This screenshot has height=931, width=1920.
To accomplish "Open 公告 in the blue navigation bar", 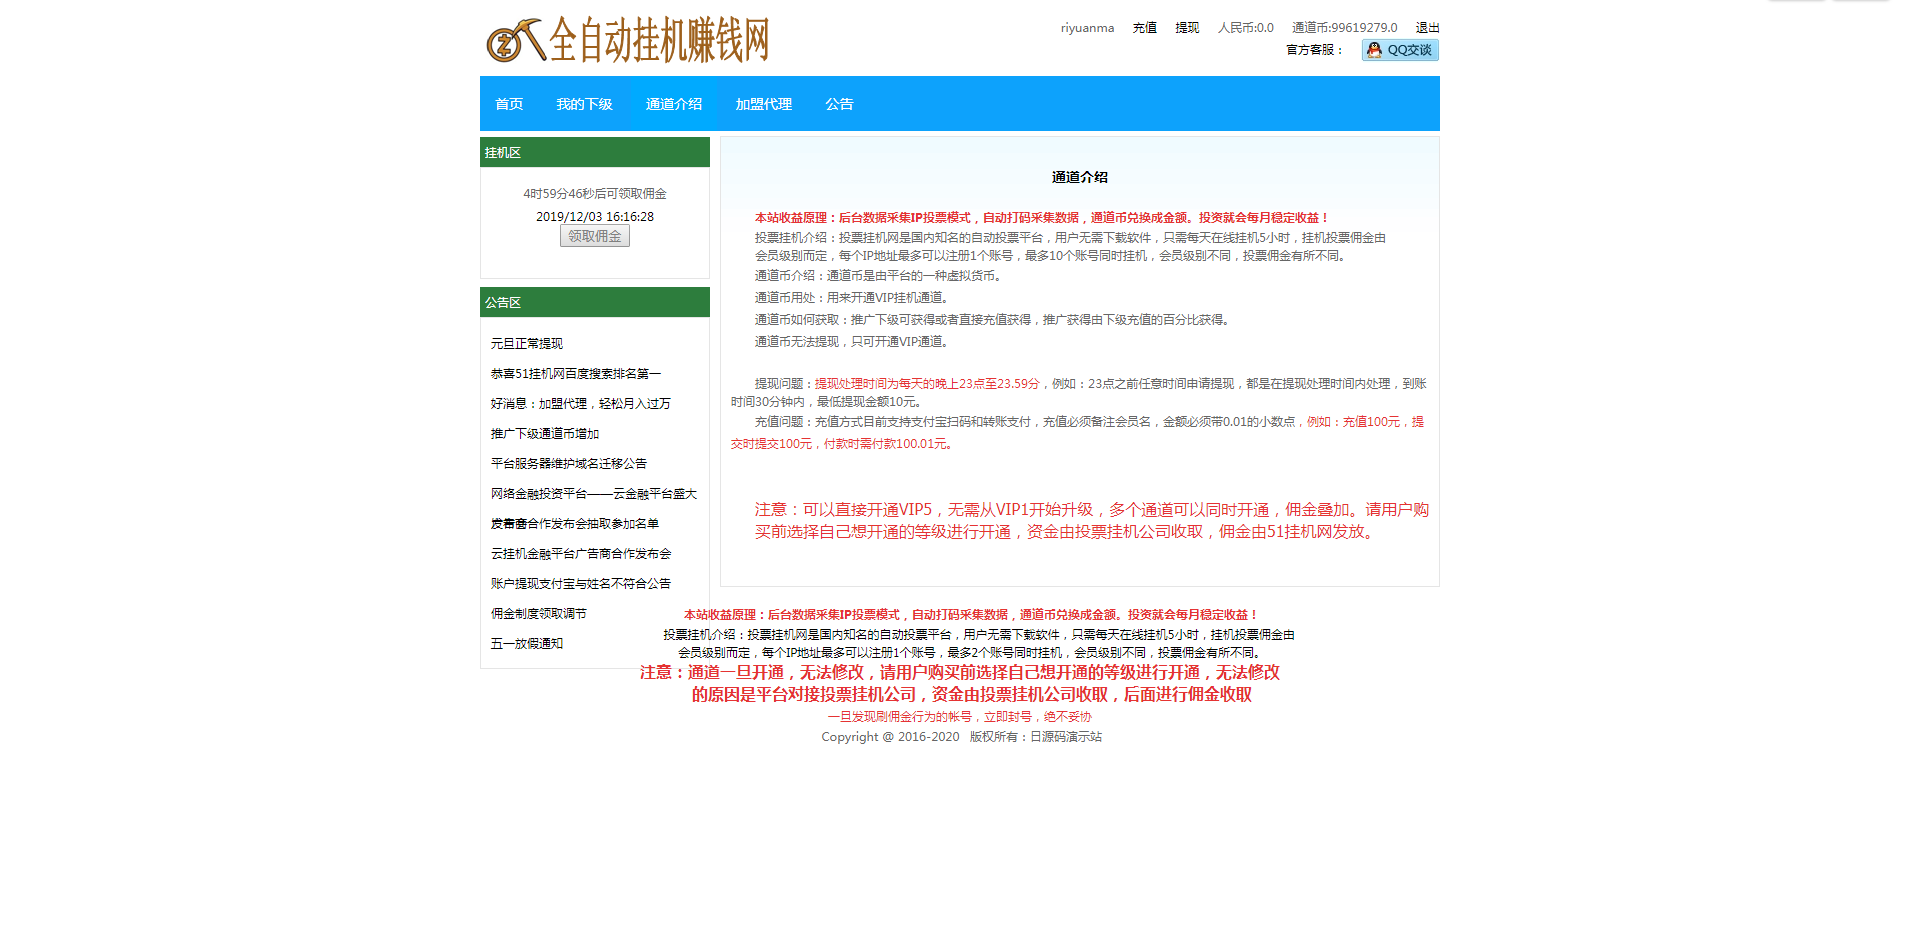I will click(x=839, y=104).
